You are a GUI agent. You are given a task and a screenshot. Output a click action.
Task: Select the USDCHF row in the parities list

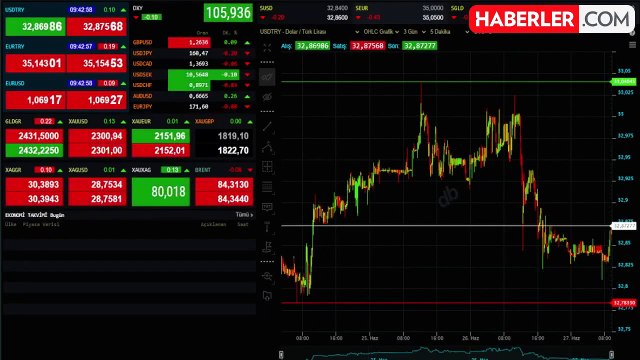[192, 85]
